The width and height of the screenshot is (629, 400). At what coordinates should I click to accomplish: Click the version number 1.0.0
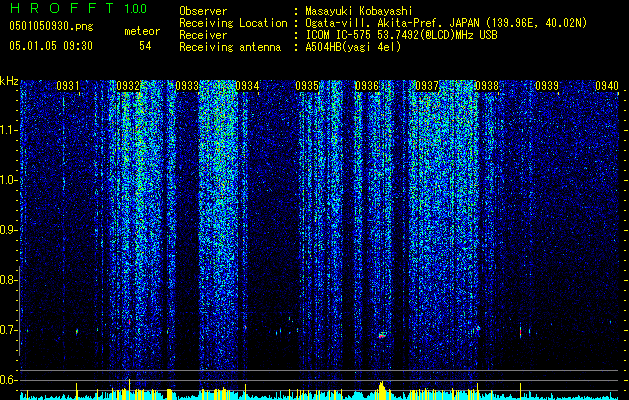[x=135, y=9]
